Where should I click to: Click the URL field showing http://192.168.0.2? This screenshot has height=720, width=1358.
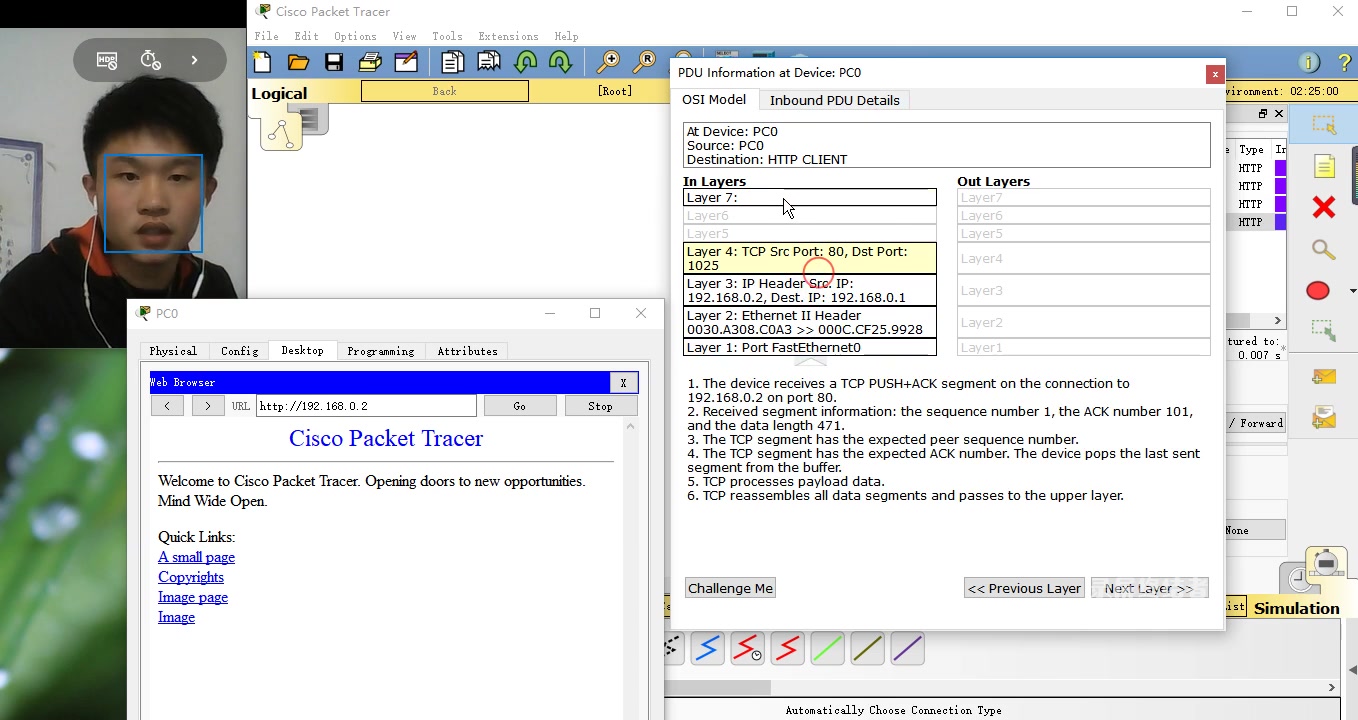[x=366, y=406]
